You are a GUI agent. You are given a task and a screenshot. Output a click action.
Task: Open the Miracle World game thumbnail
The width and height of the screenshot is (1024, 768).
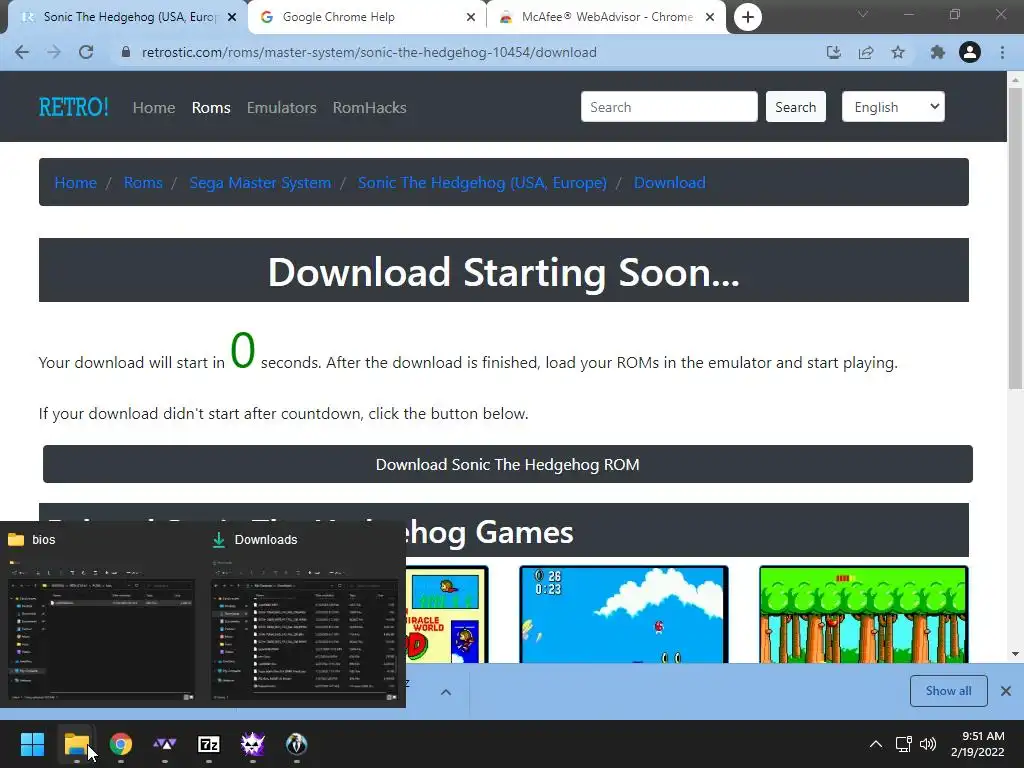coord(447,615)
